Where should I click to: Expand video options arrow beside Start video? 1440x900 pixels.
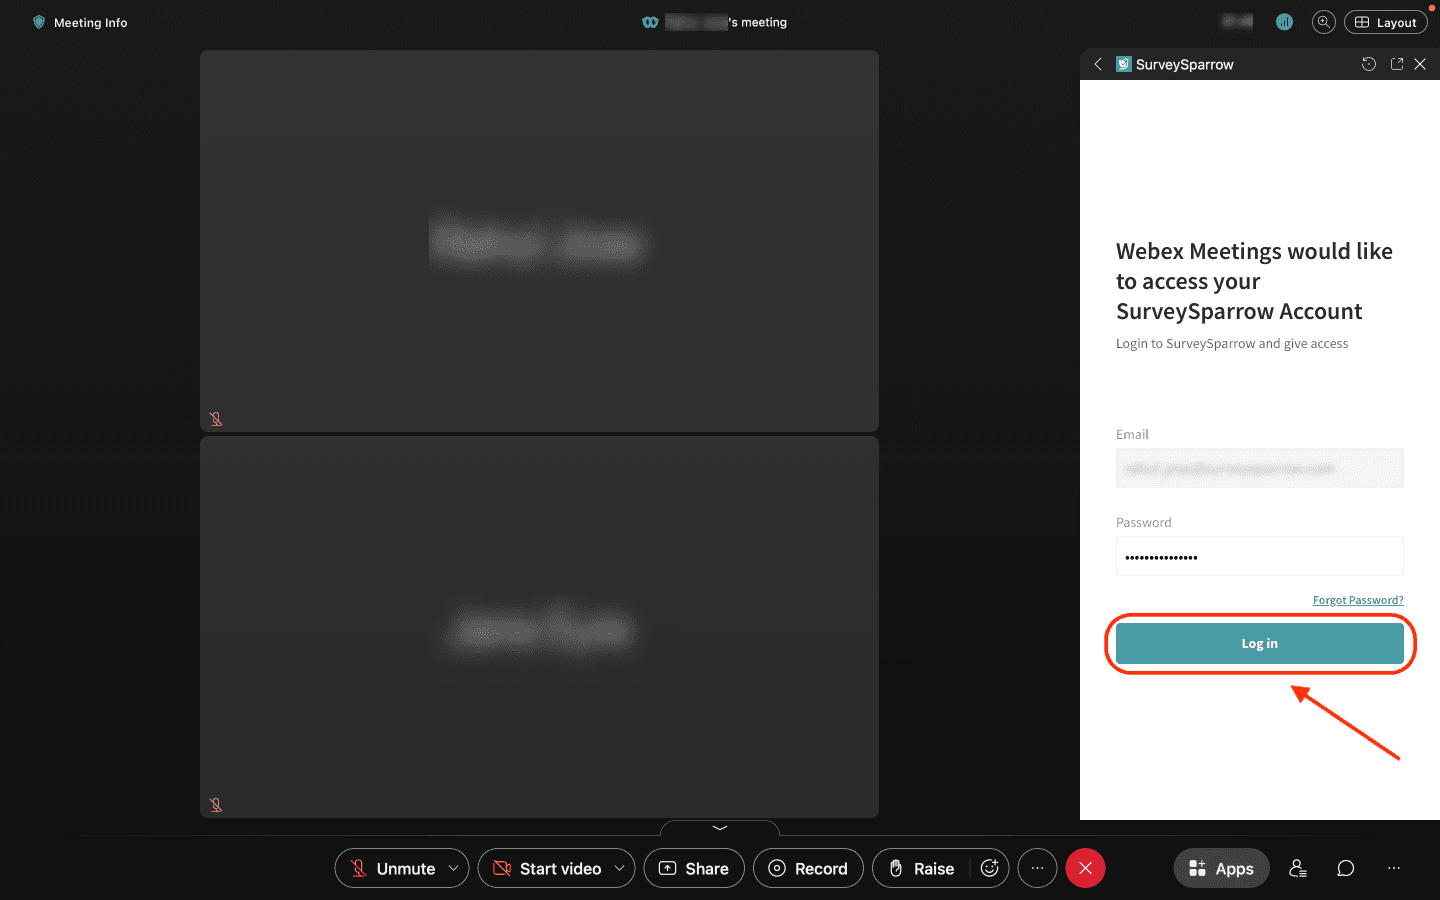click(x=619, y=868)
